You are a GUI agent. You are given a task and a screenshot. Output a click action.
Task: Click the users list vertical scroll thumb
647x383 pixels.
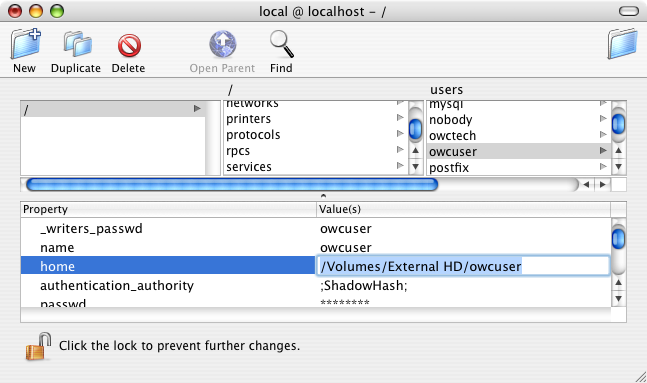coord(618,124)
